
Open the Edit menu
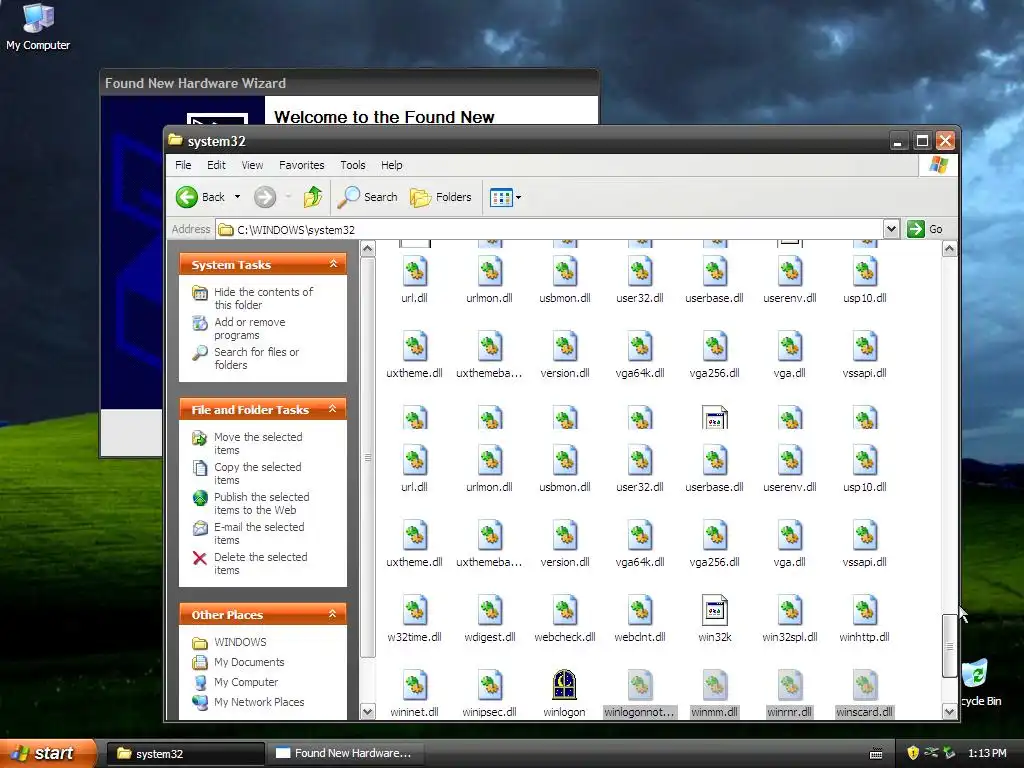(x=216, y=165)
